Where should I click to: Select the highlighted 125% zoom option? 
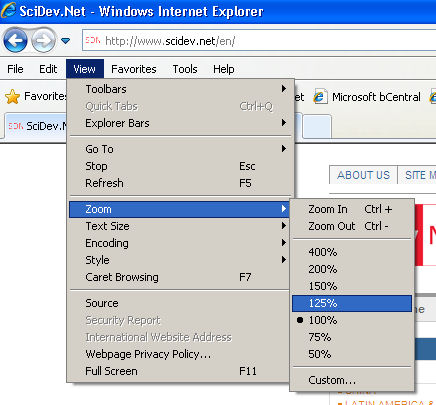coord(352,303)
